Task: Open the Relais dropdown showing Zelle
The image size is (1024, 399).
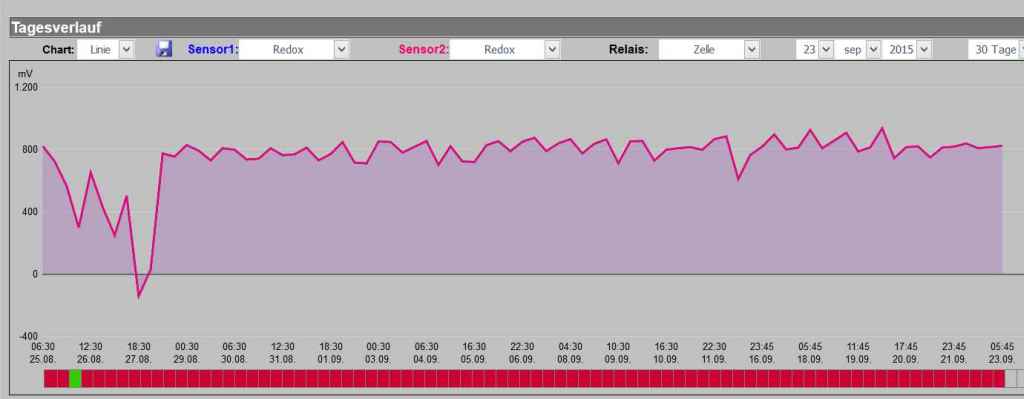Action: click(709, 50)
